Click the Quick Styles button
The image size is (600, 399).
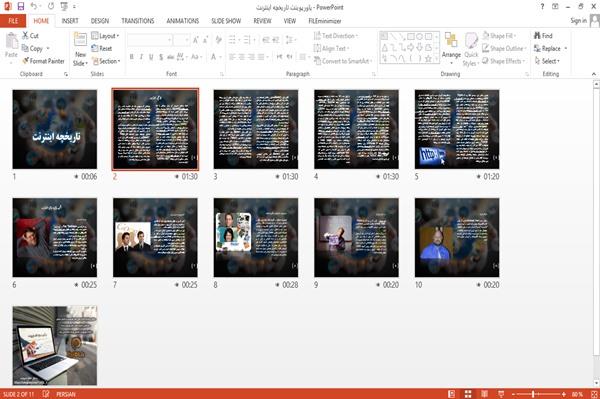pos(471,49)
